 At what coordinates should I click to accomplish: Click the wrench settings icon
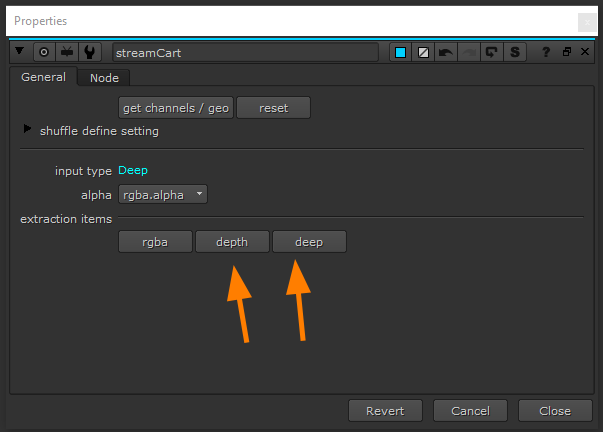(x=90, y=52)
